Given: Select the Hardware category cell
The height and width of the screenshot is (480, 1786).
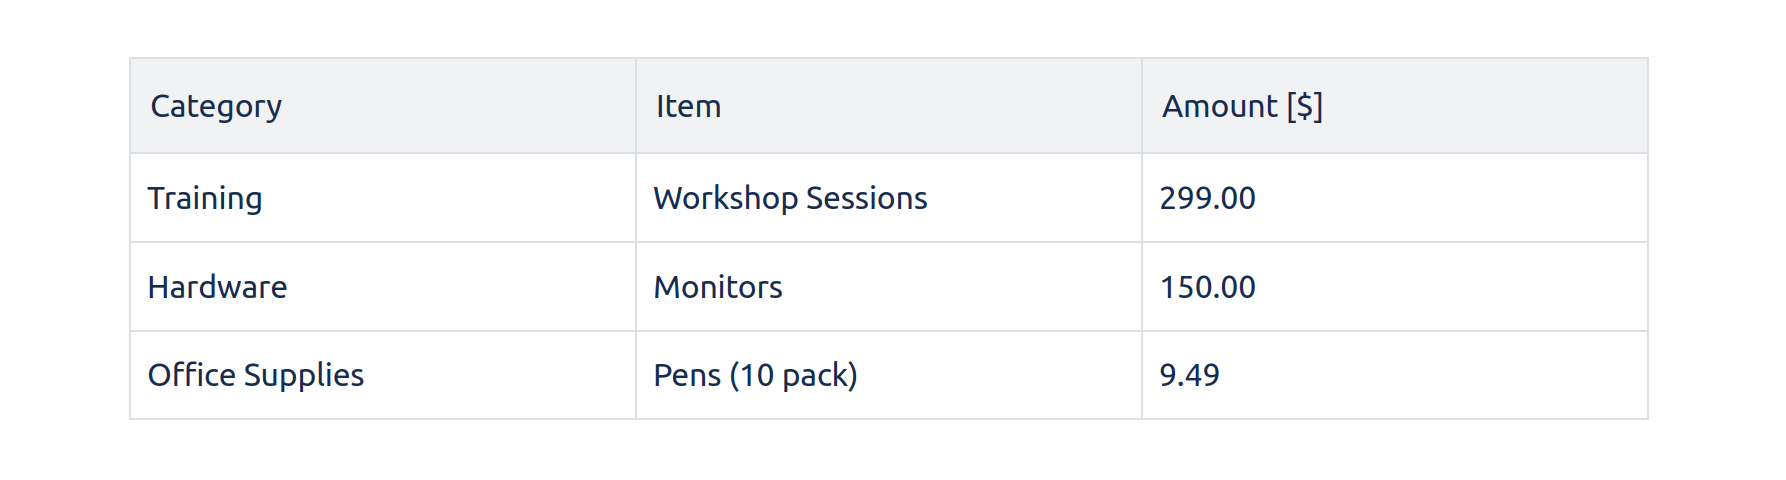Looking at the screenshot, I should point(217,287).
